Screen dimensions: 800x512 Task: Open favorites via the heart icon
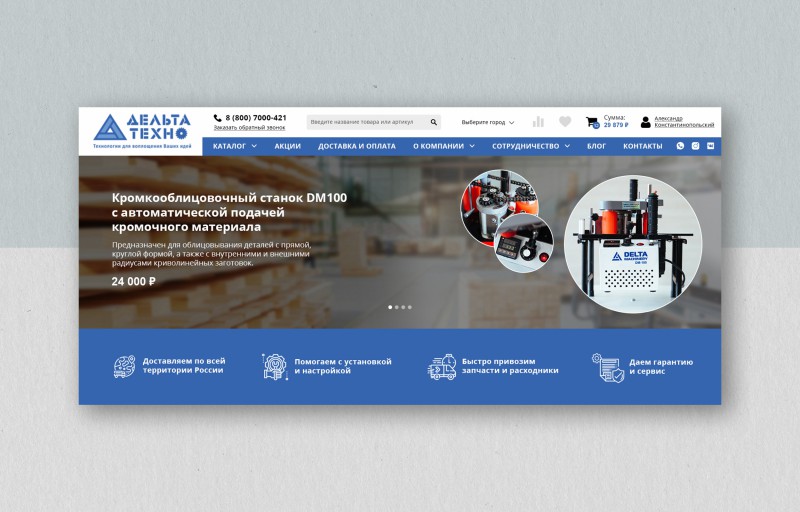[565, 121]
